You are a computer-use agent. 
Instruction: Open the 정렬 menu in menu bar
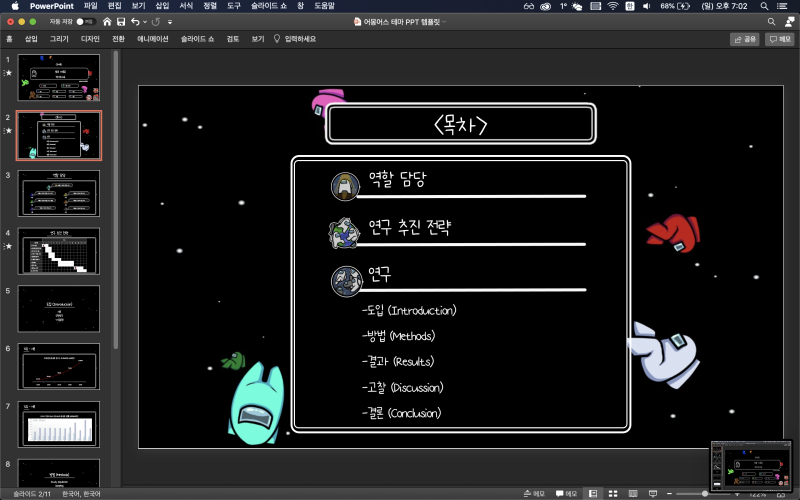click(210, 6)
